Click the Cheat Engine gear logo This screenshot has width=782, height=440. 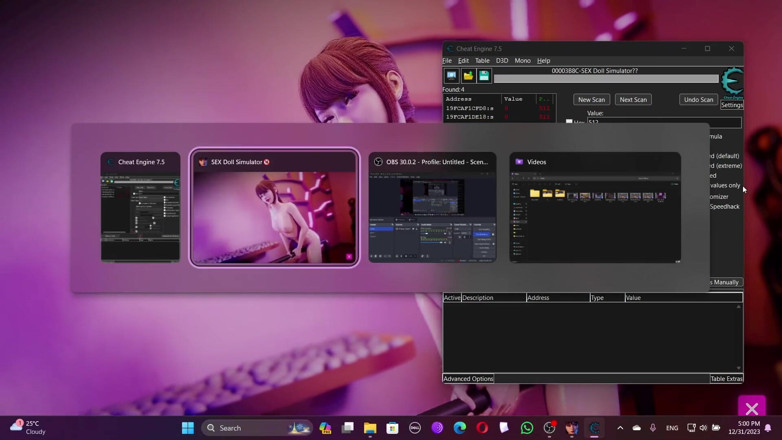click(x=732, y=82)
